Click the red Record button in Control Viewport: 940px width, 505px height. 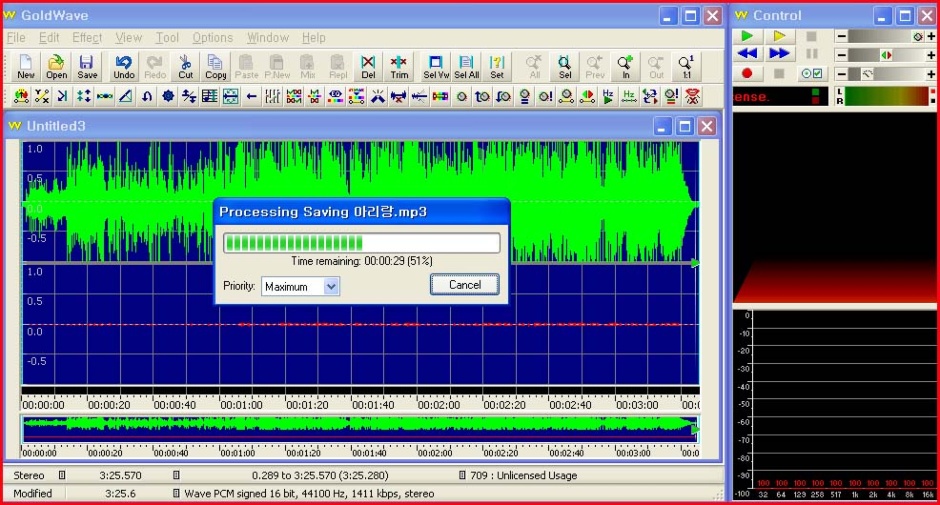pyautogui.click(x=747, y=73)
